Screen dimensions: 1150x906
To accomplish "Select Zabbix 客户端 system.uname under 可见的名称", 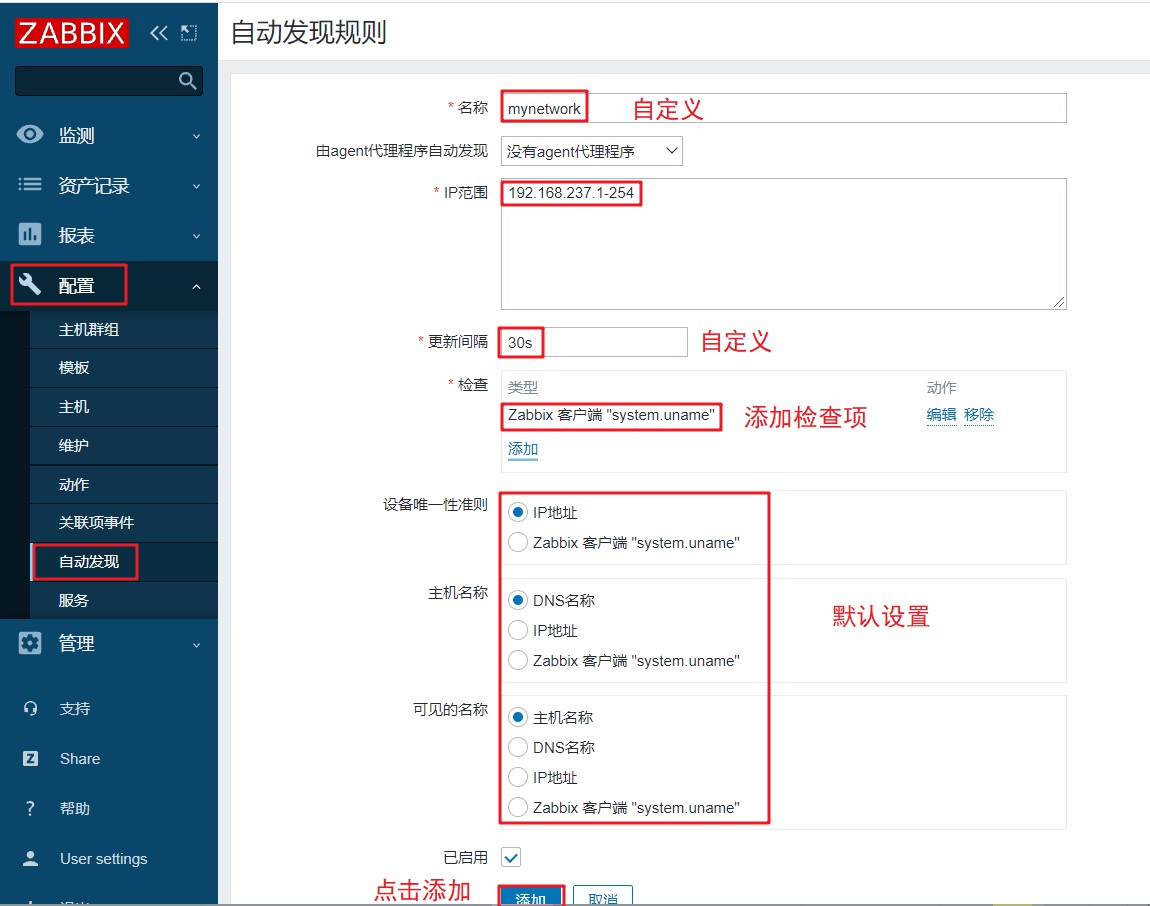I will (x=518, y=807).
